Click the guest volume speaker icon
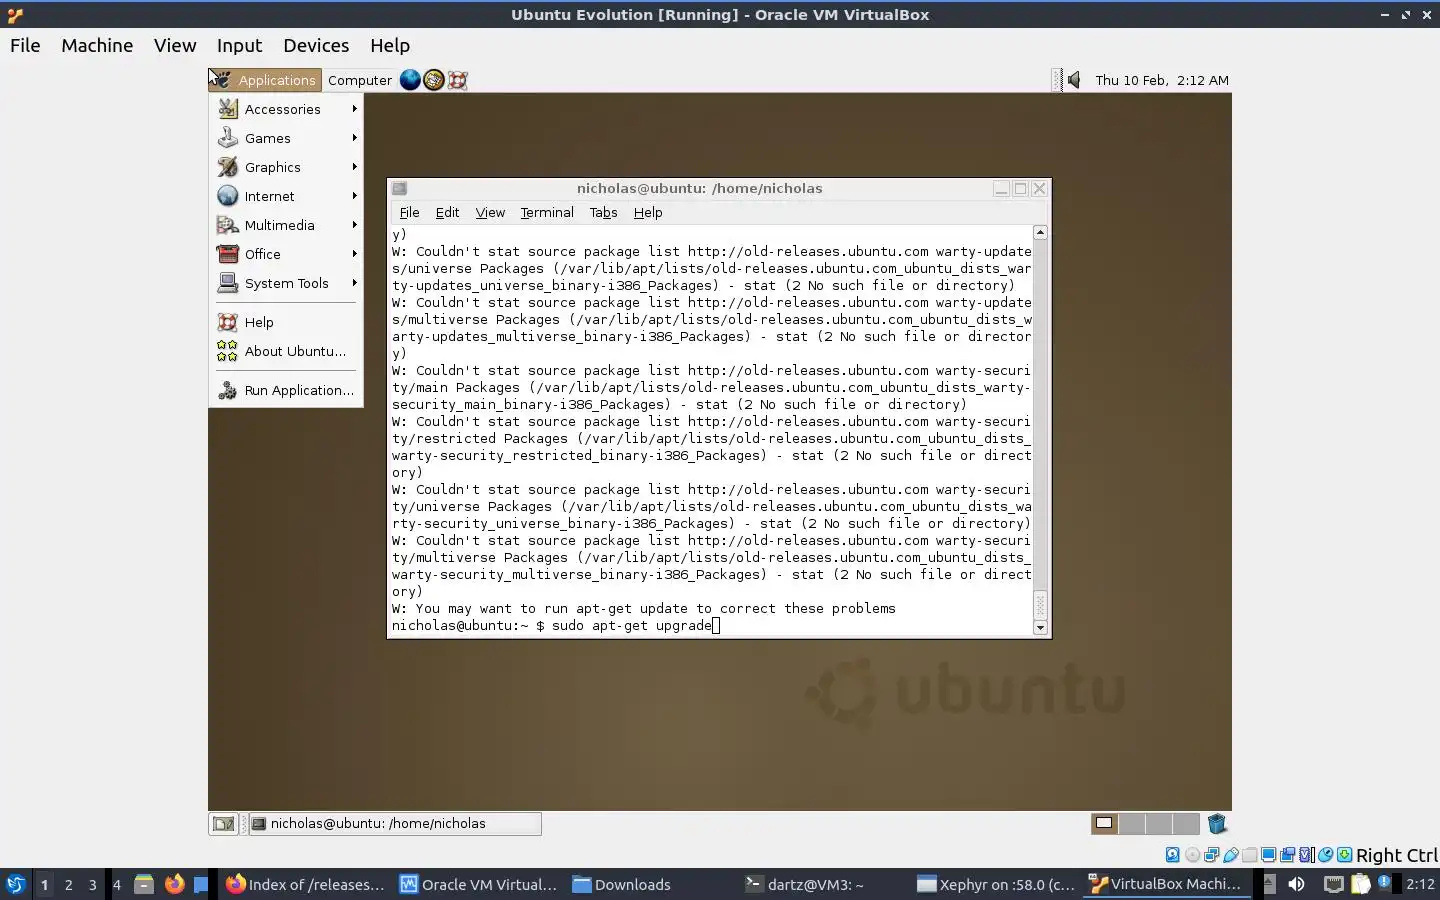1440x900 pixels. point(1073,80)
